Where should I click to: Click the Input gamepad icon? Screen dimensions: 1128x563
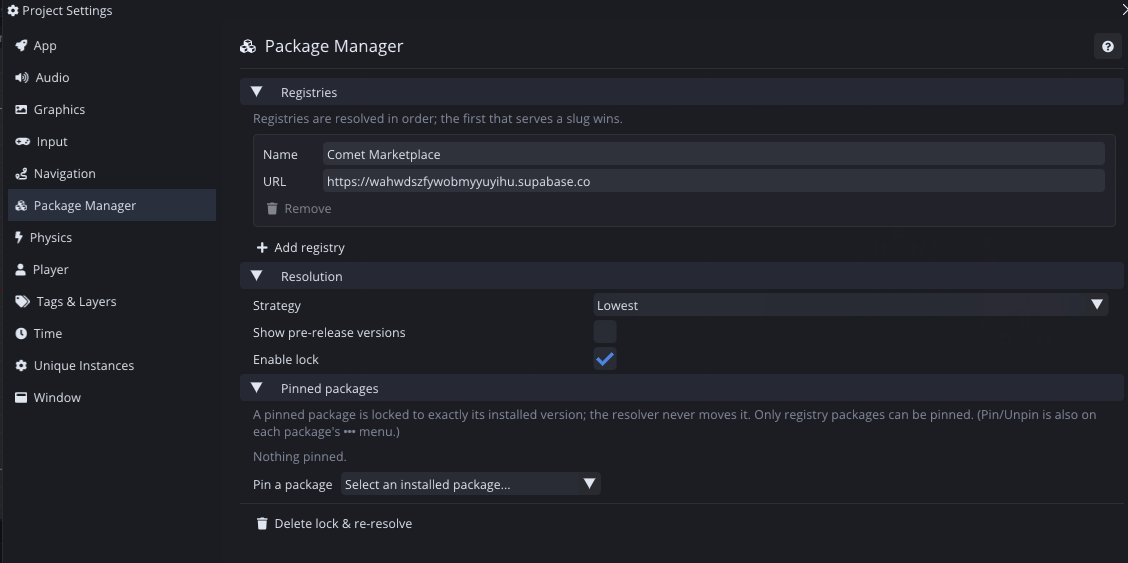click(x=22, y=142)
